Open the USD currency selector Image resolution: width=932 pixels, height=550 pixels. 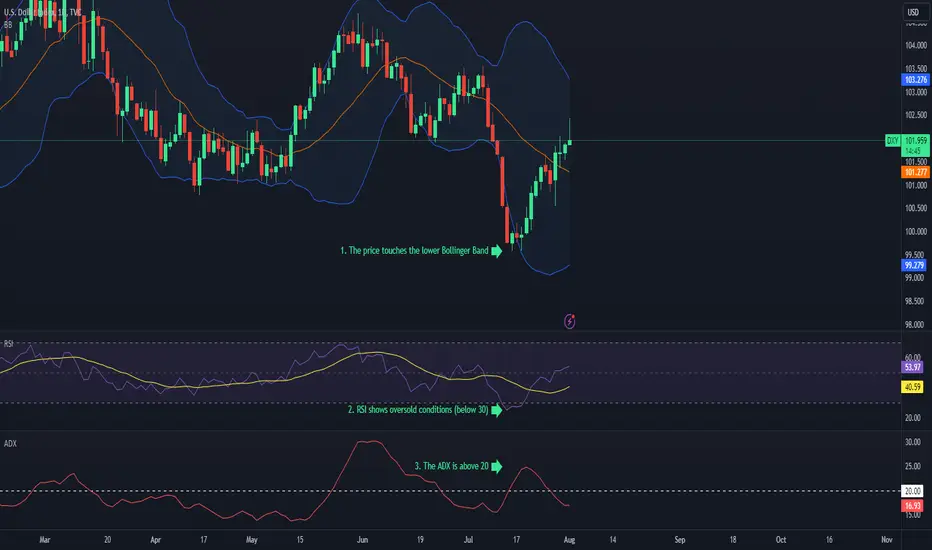[x=913, y=12]
